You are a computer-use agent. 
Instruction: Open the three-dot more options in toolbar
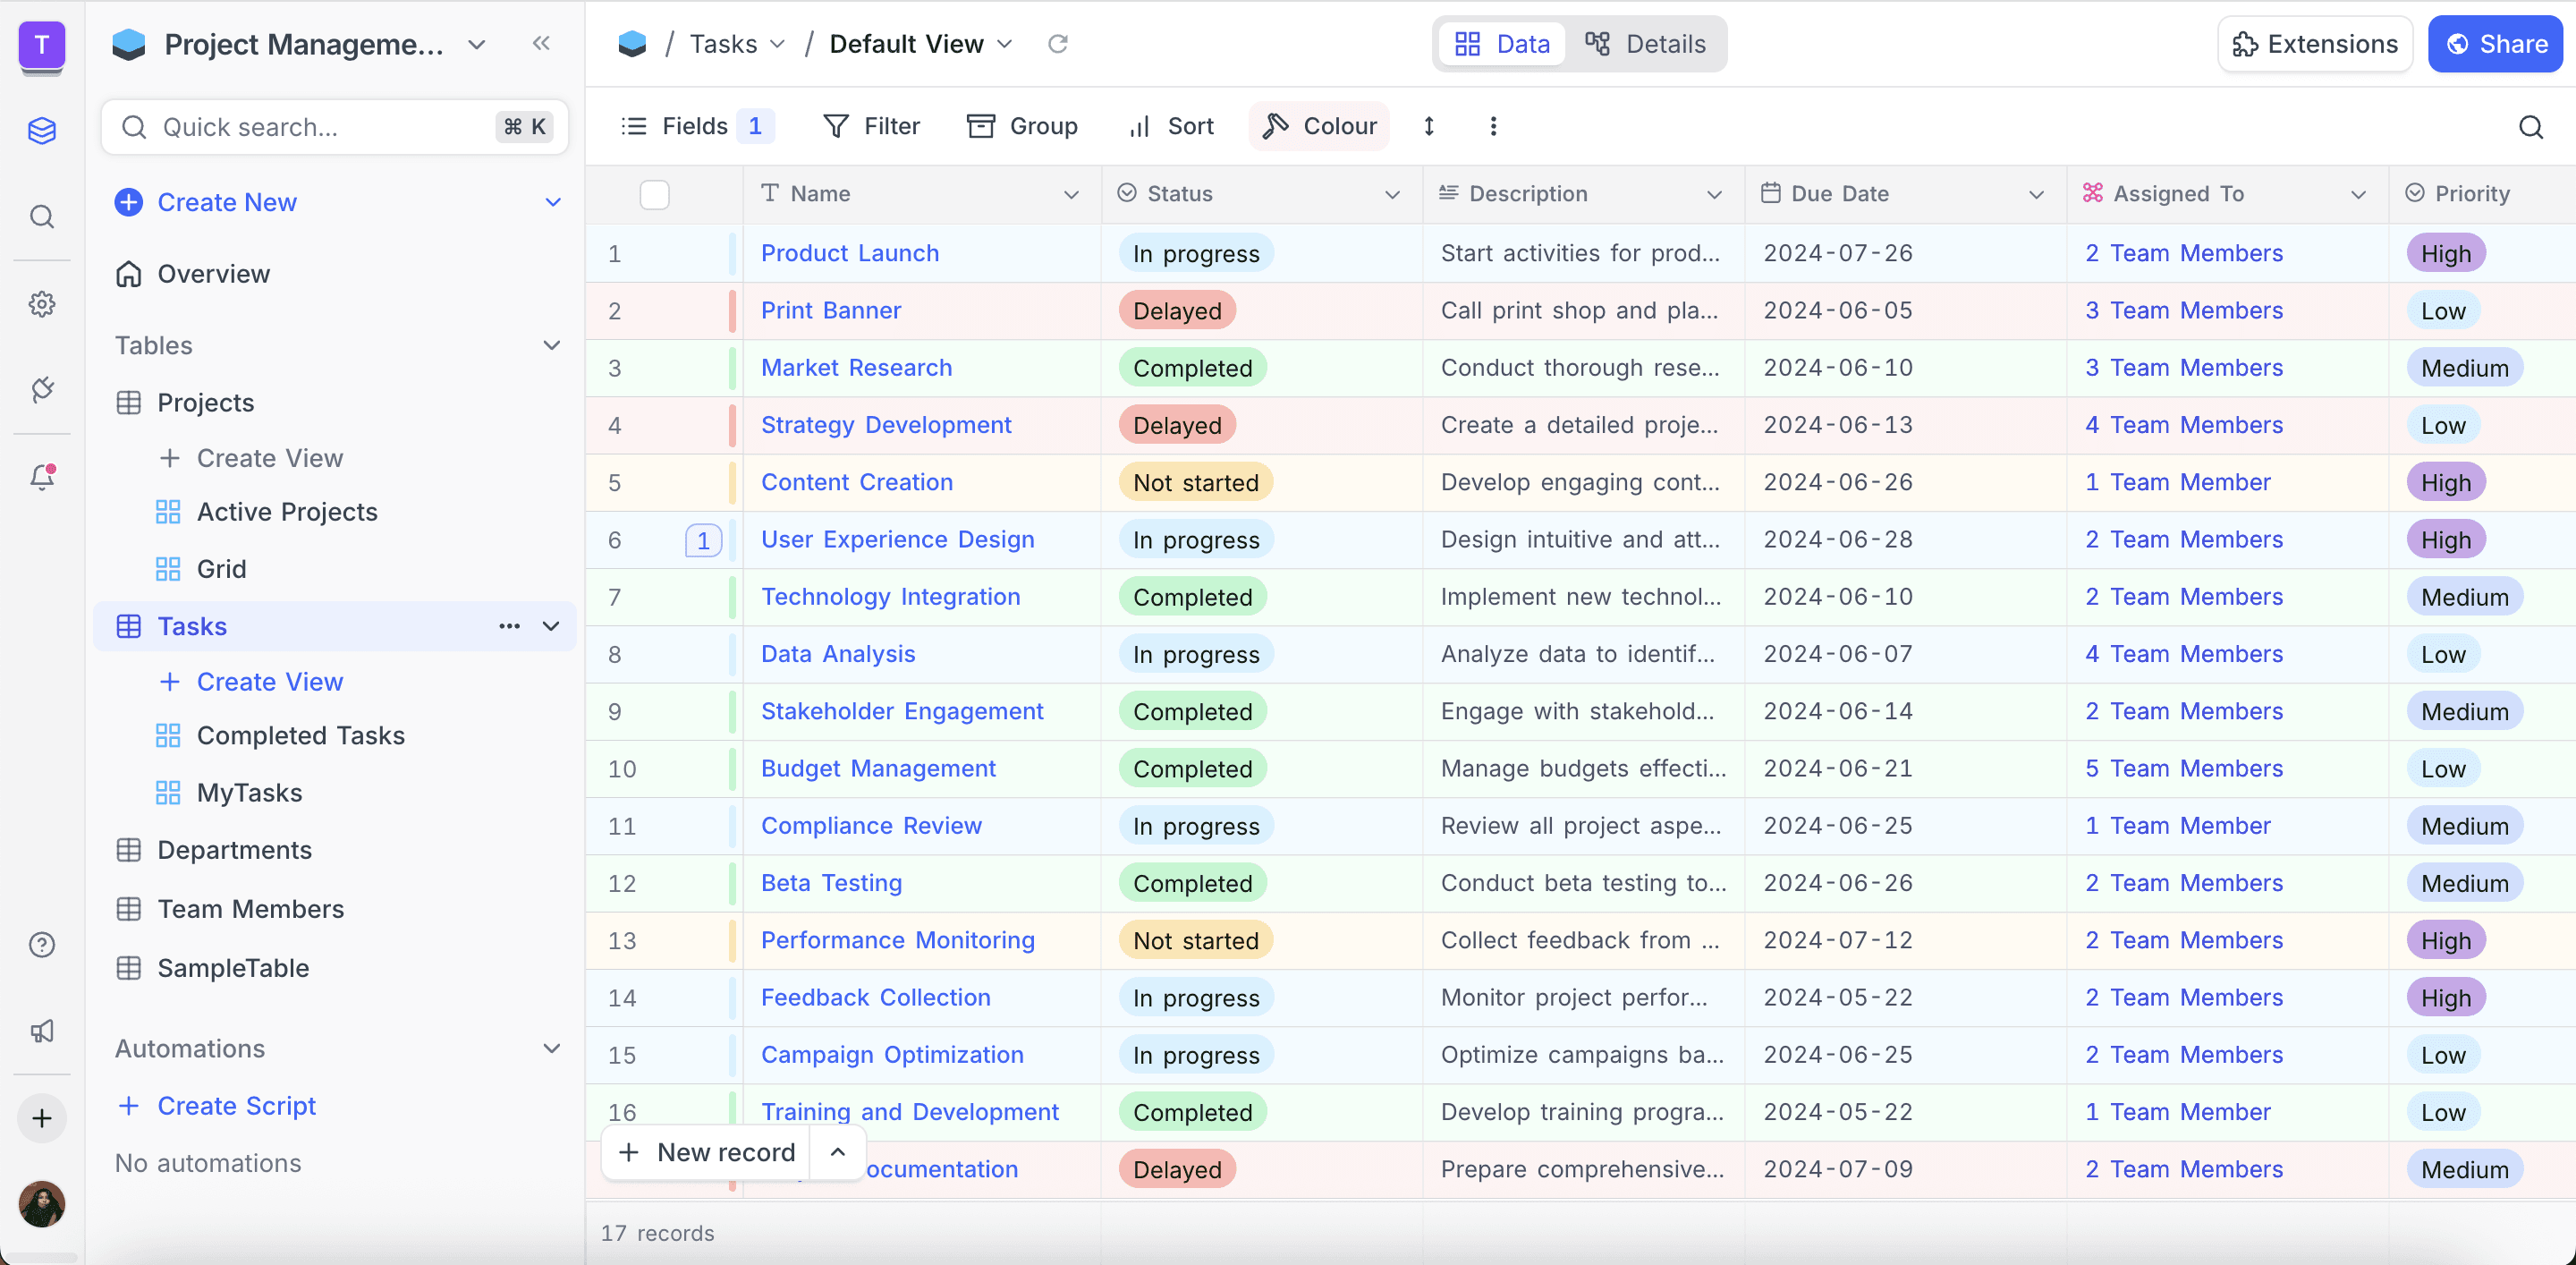click(x=1493, y=126)
